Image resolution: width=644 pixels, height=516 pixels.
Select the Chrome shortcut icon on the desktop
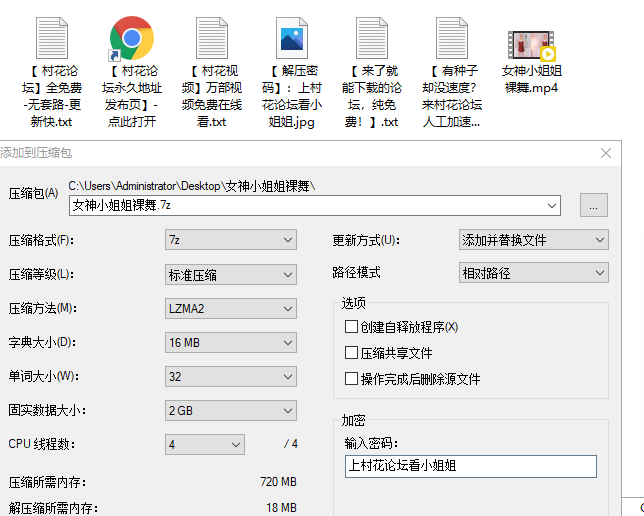coord(130,38)
